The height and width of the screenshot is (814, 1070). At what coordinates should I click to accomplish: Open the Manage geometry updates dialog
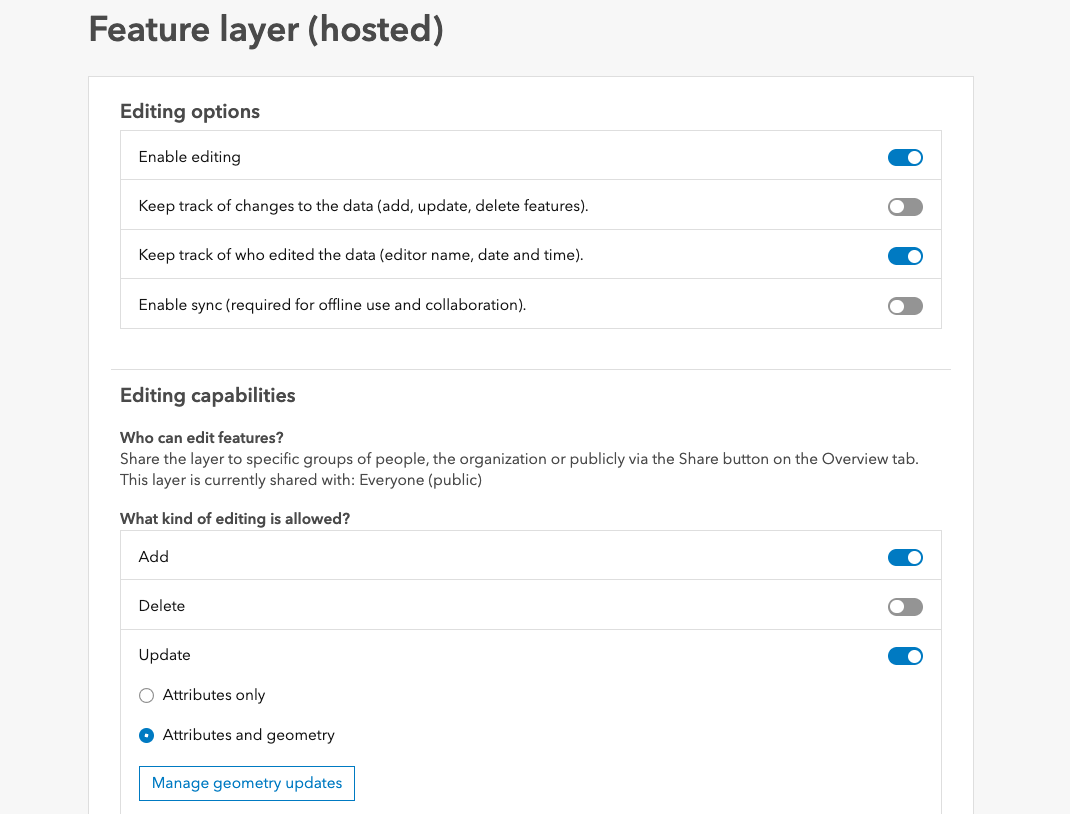[246, 783]
